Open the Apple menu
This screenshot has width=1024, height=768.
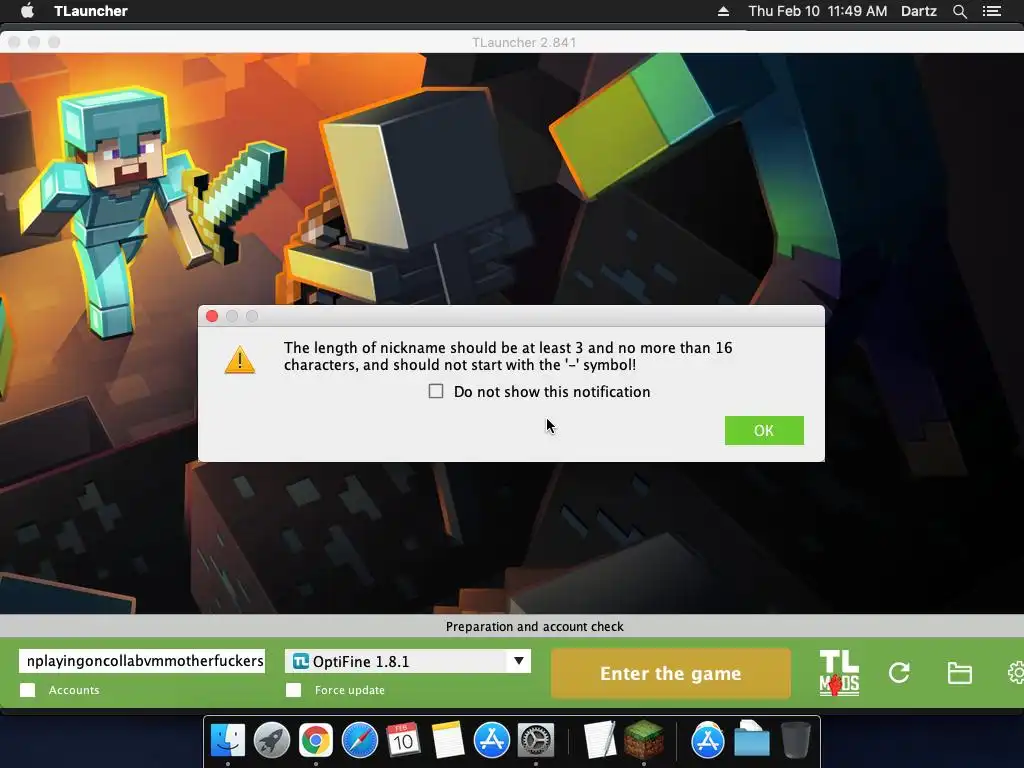click(27, 10)
